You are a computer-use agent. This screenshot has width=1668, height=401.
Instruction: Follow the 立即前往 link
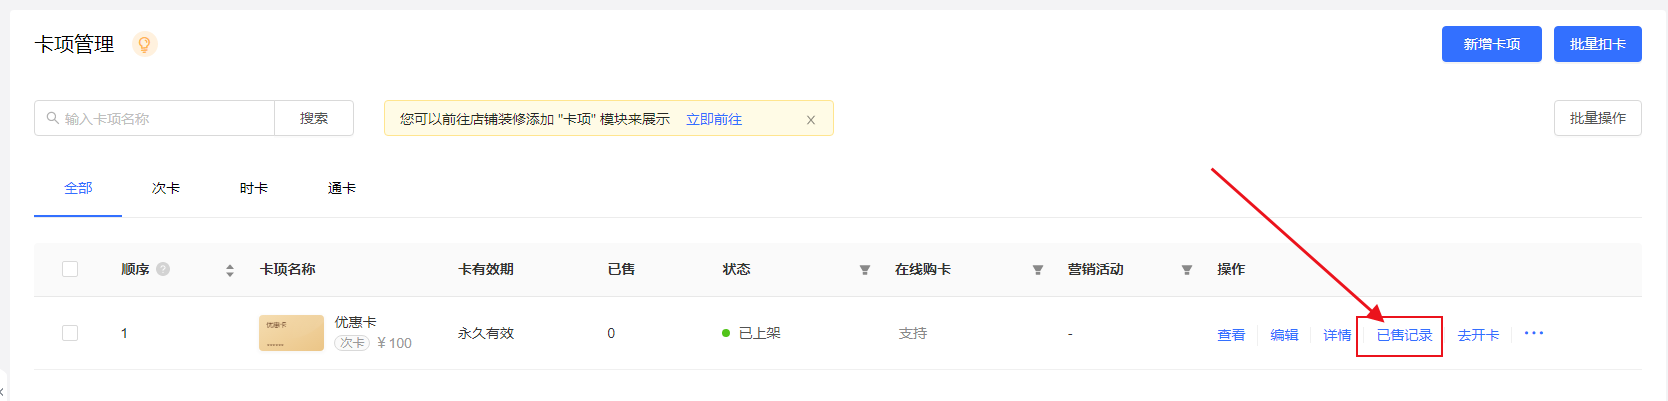pyautogui.click(x=714, y=119)
